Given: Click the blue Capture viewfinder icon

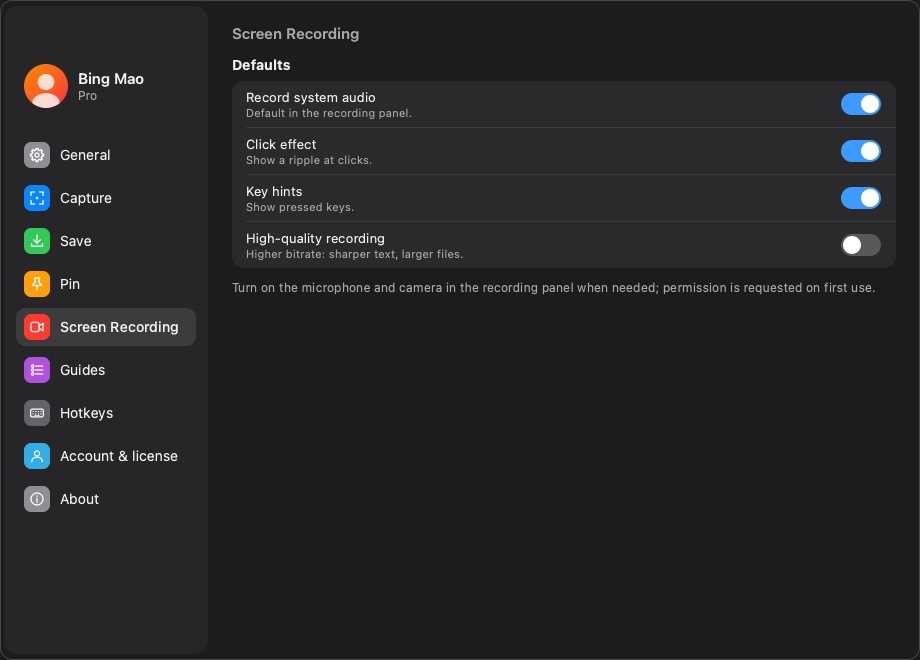Looking at the screenshot, I should point(36,198).
